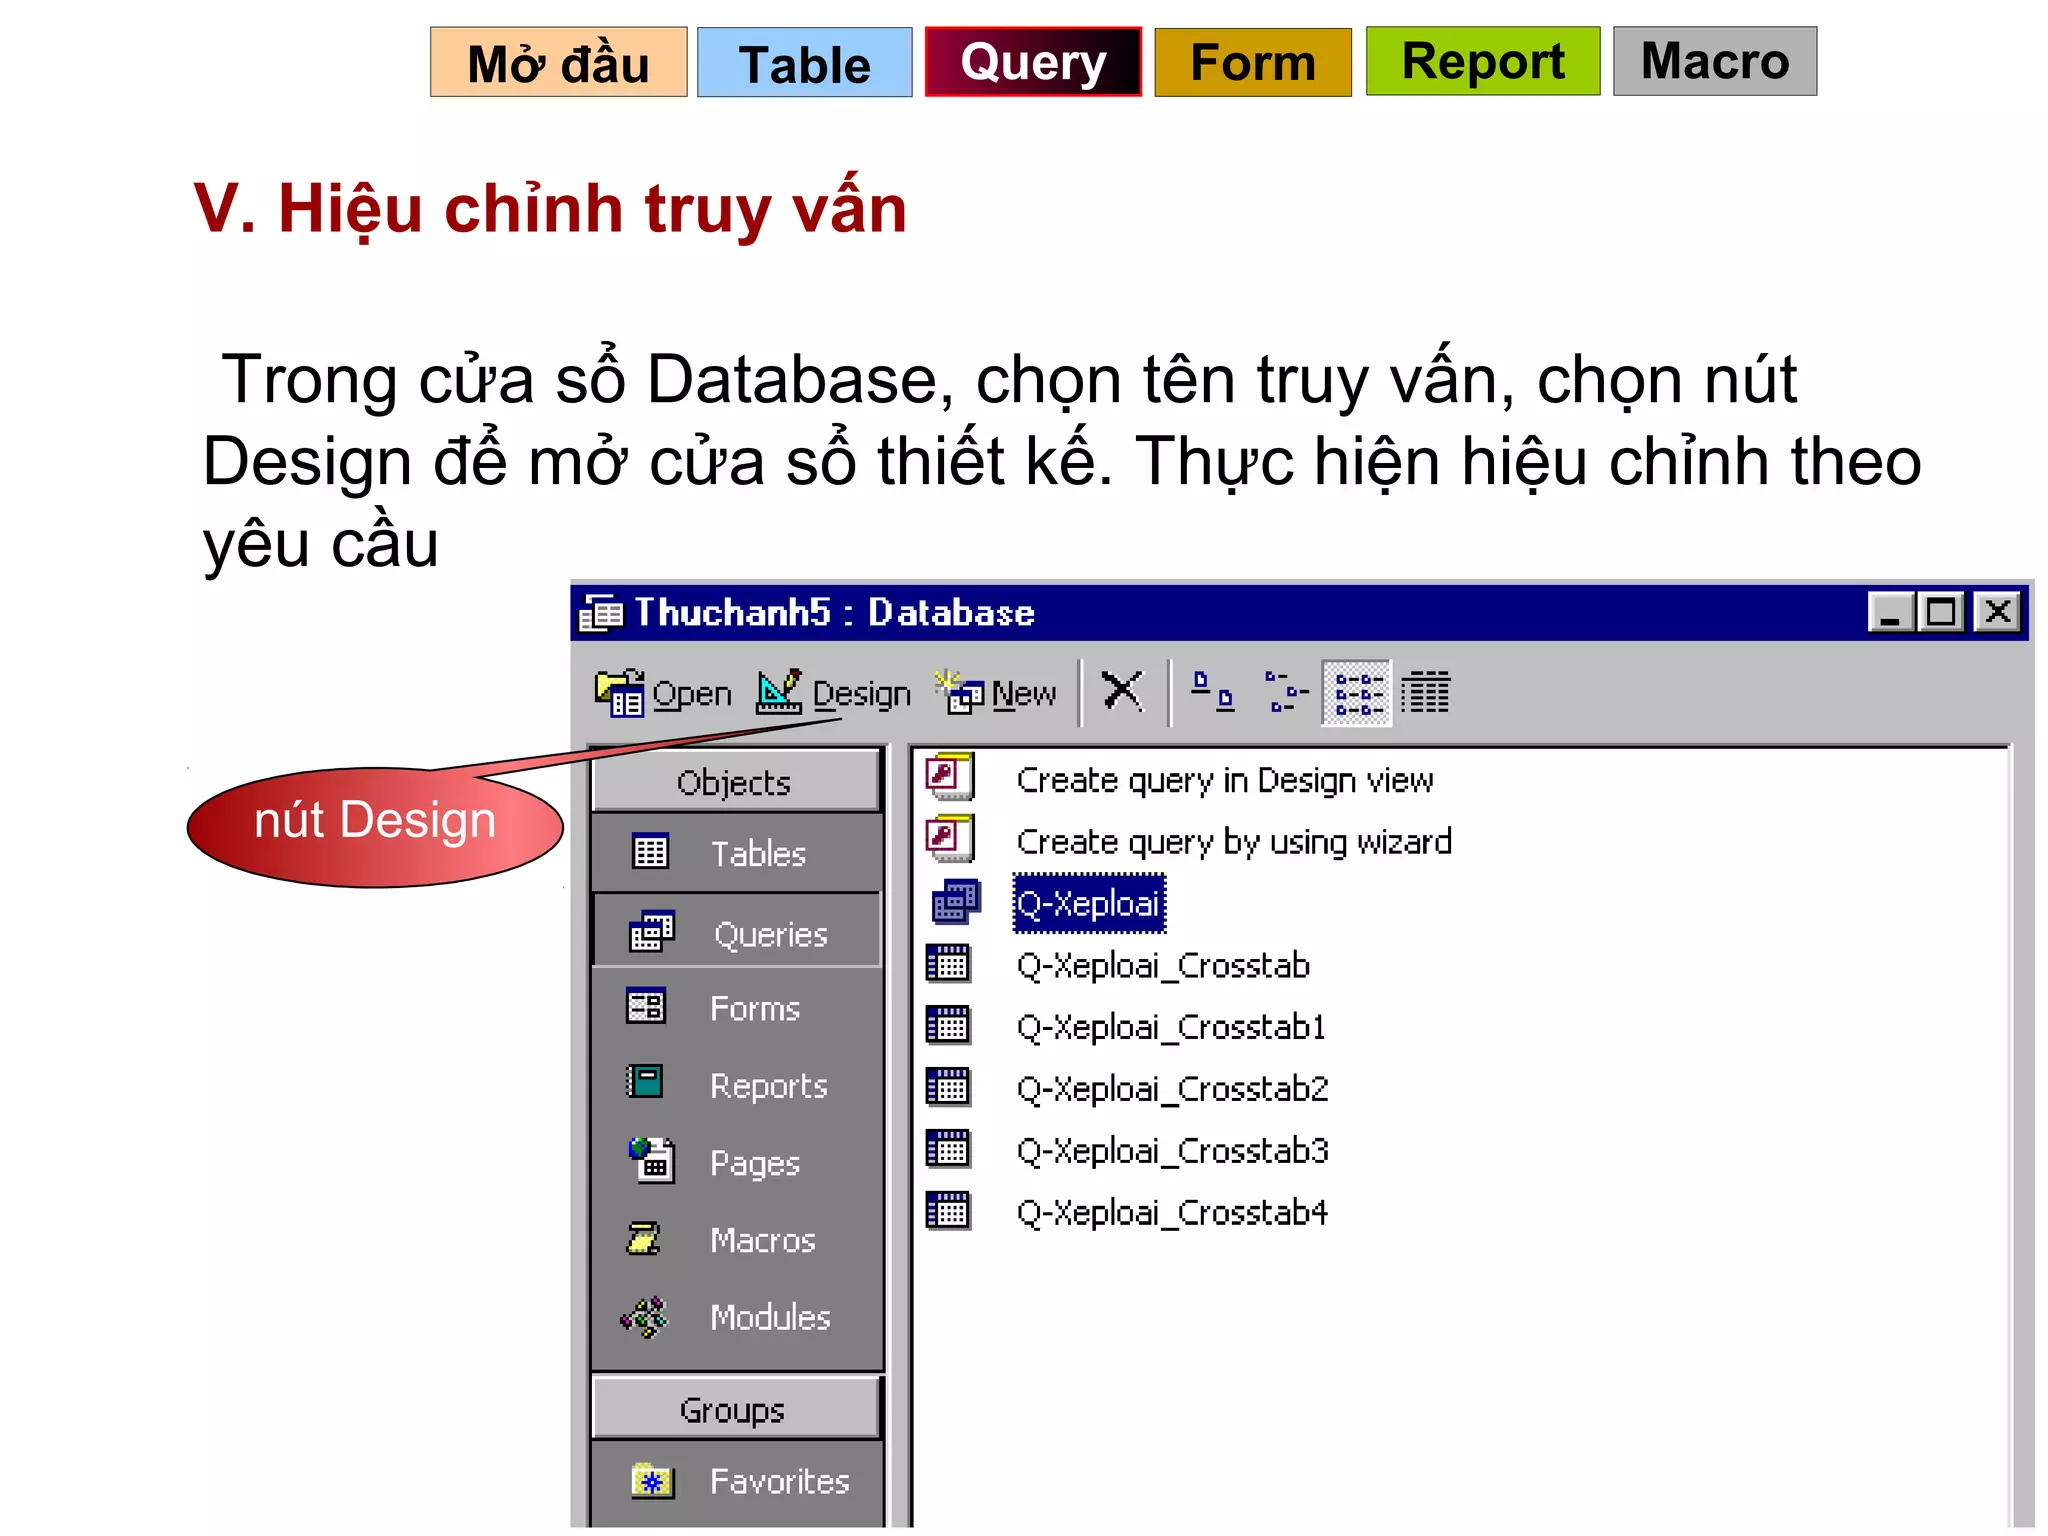The width and height of the screenshot is (2048, 1536).
Task: Click the Macros scroll icon
Action: click(643, 1238)
